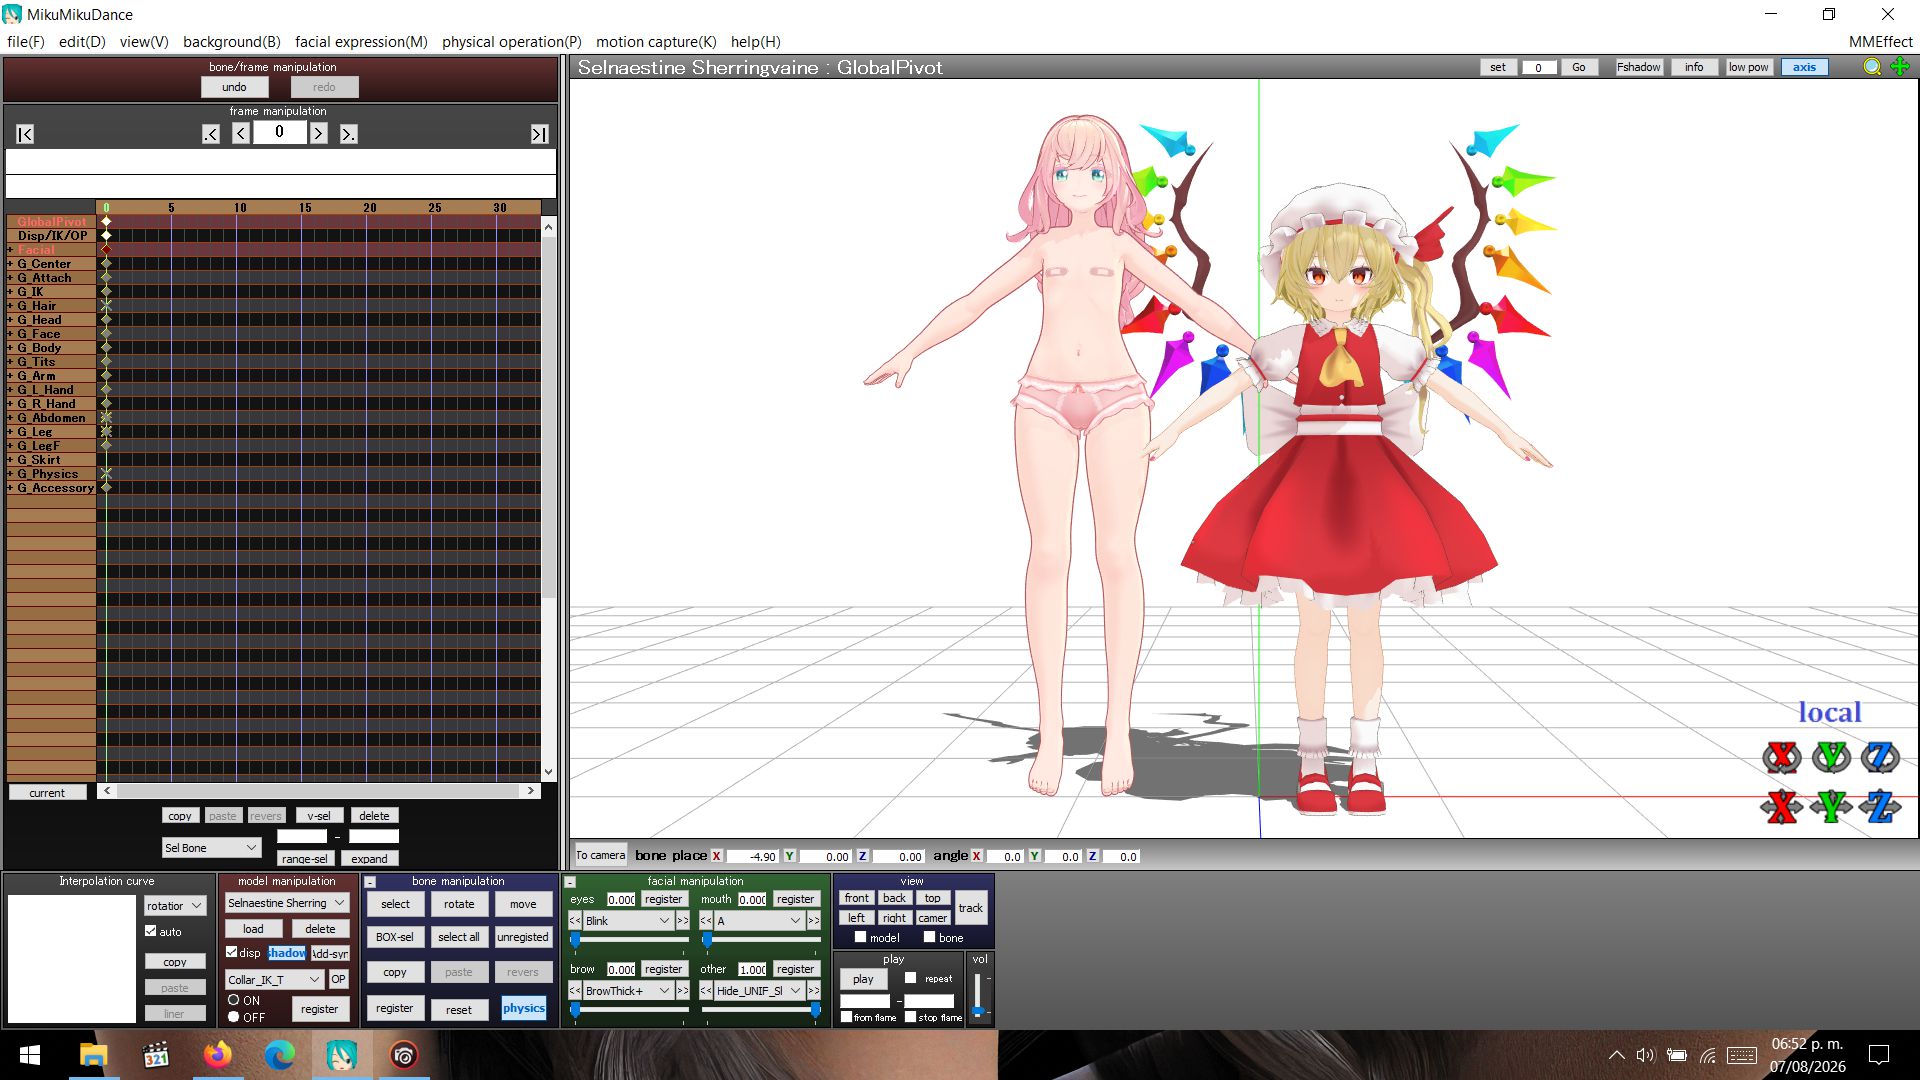Select the OFF radio button
This screenshot has width=1920, height=1080.
coord(234,1017)
